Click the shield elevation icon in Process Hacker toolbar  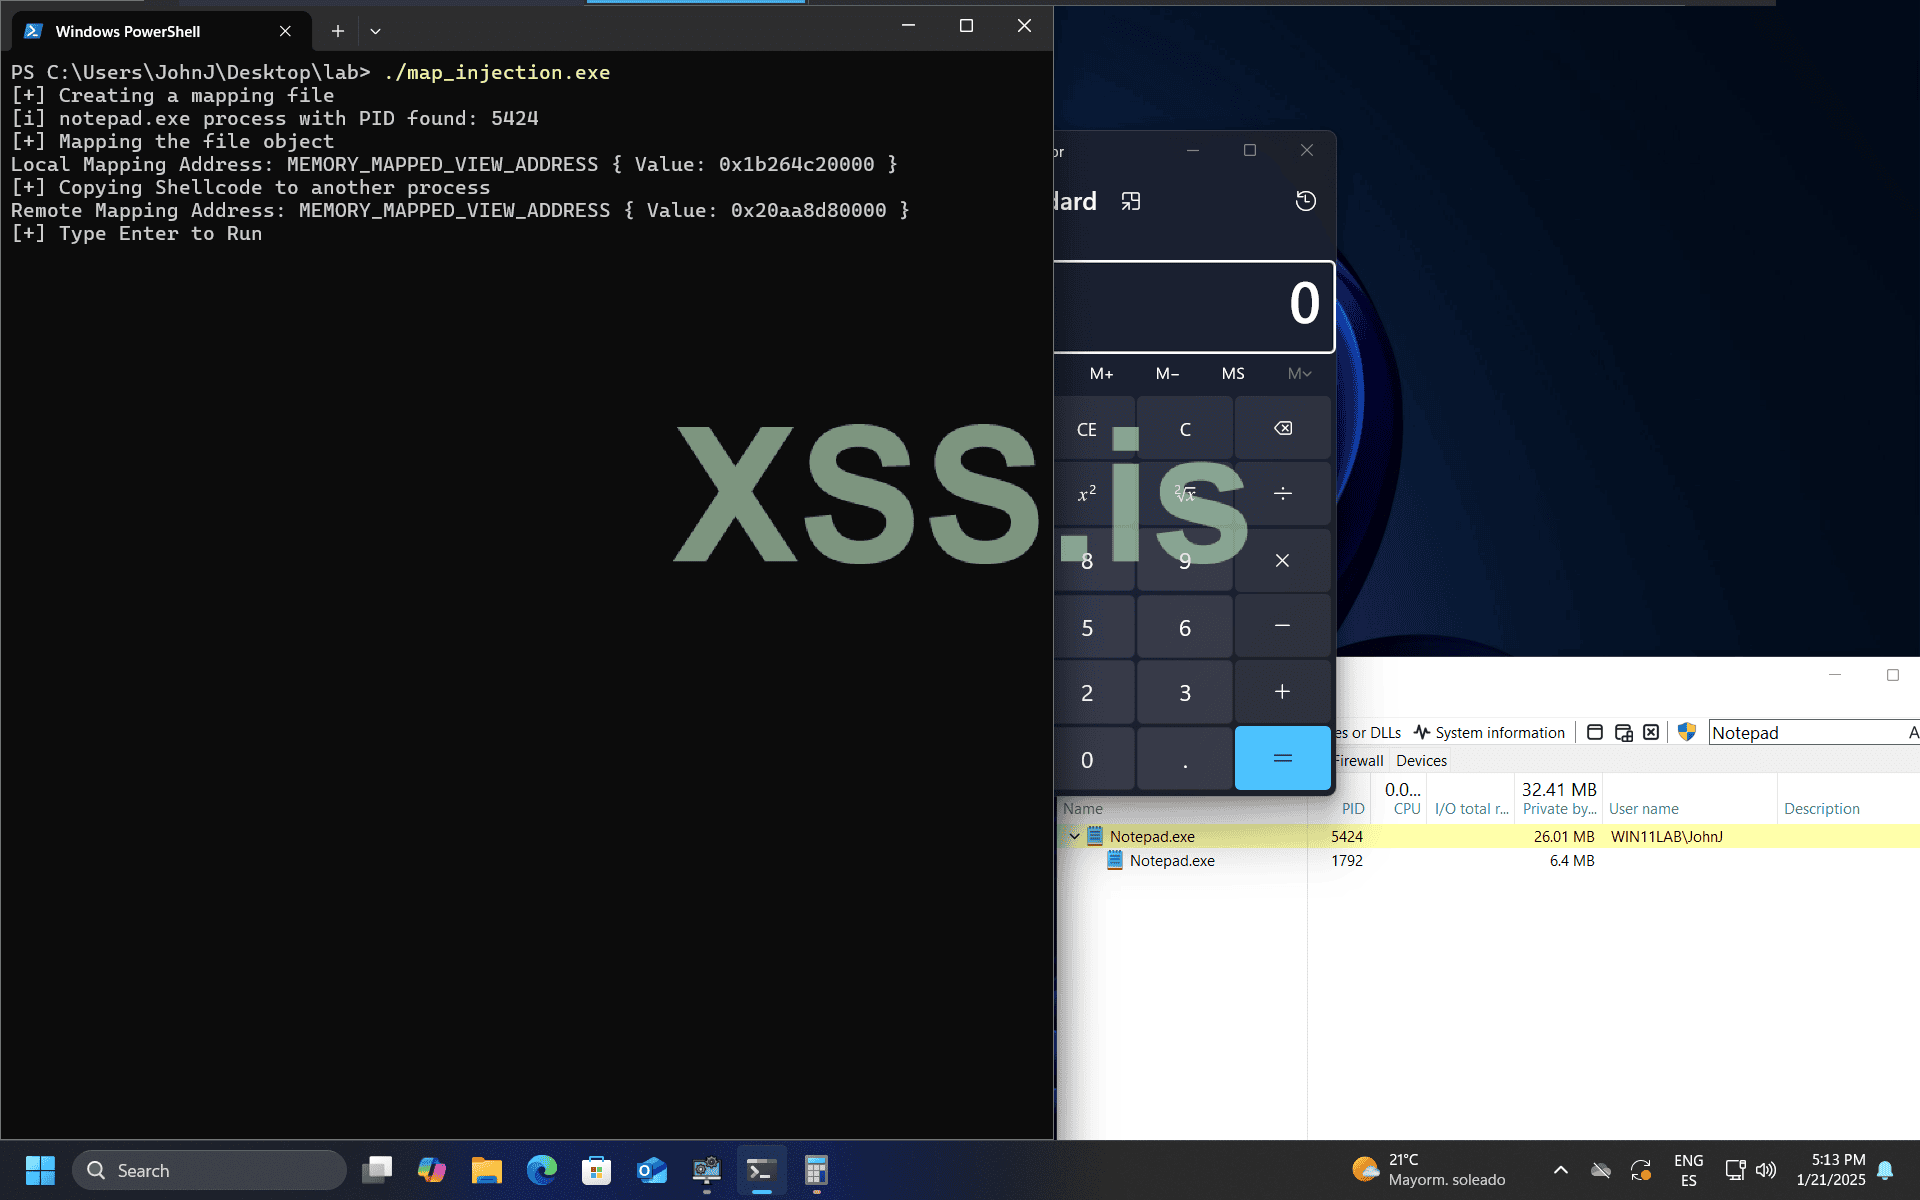[x=1687, y=732]
